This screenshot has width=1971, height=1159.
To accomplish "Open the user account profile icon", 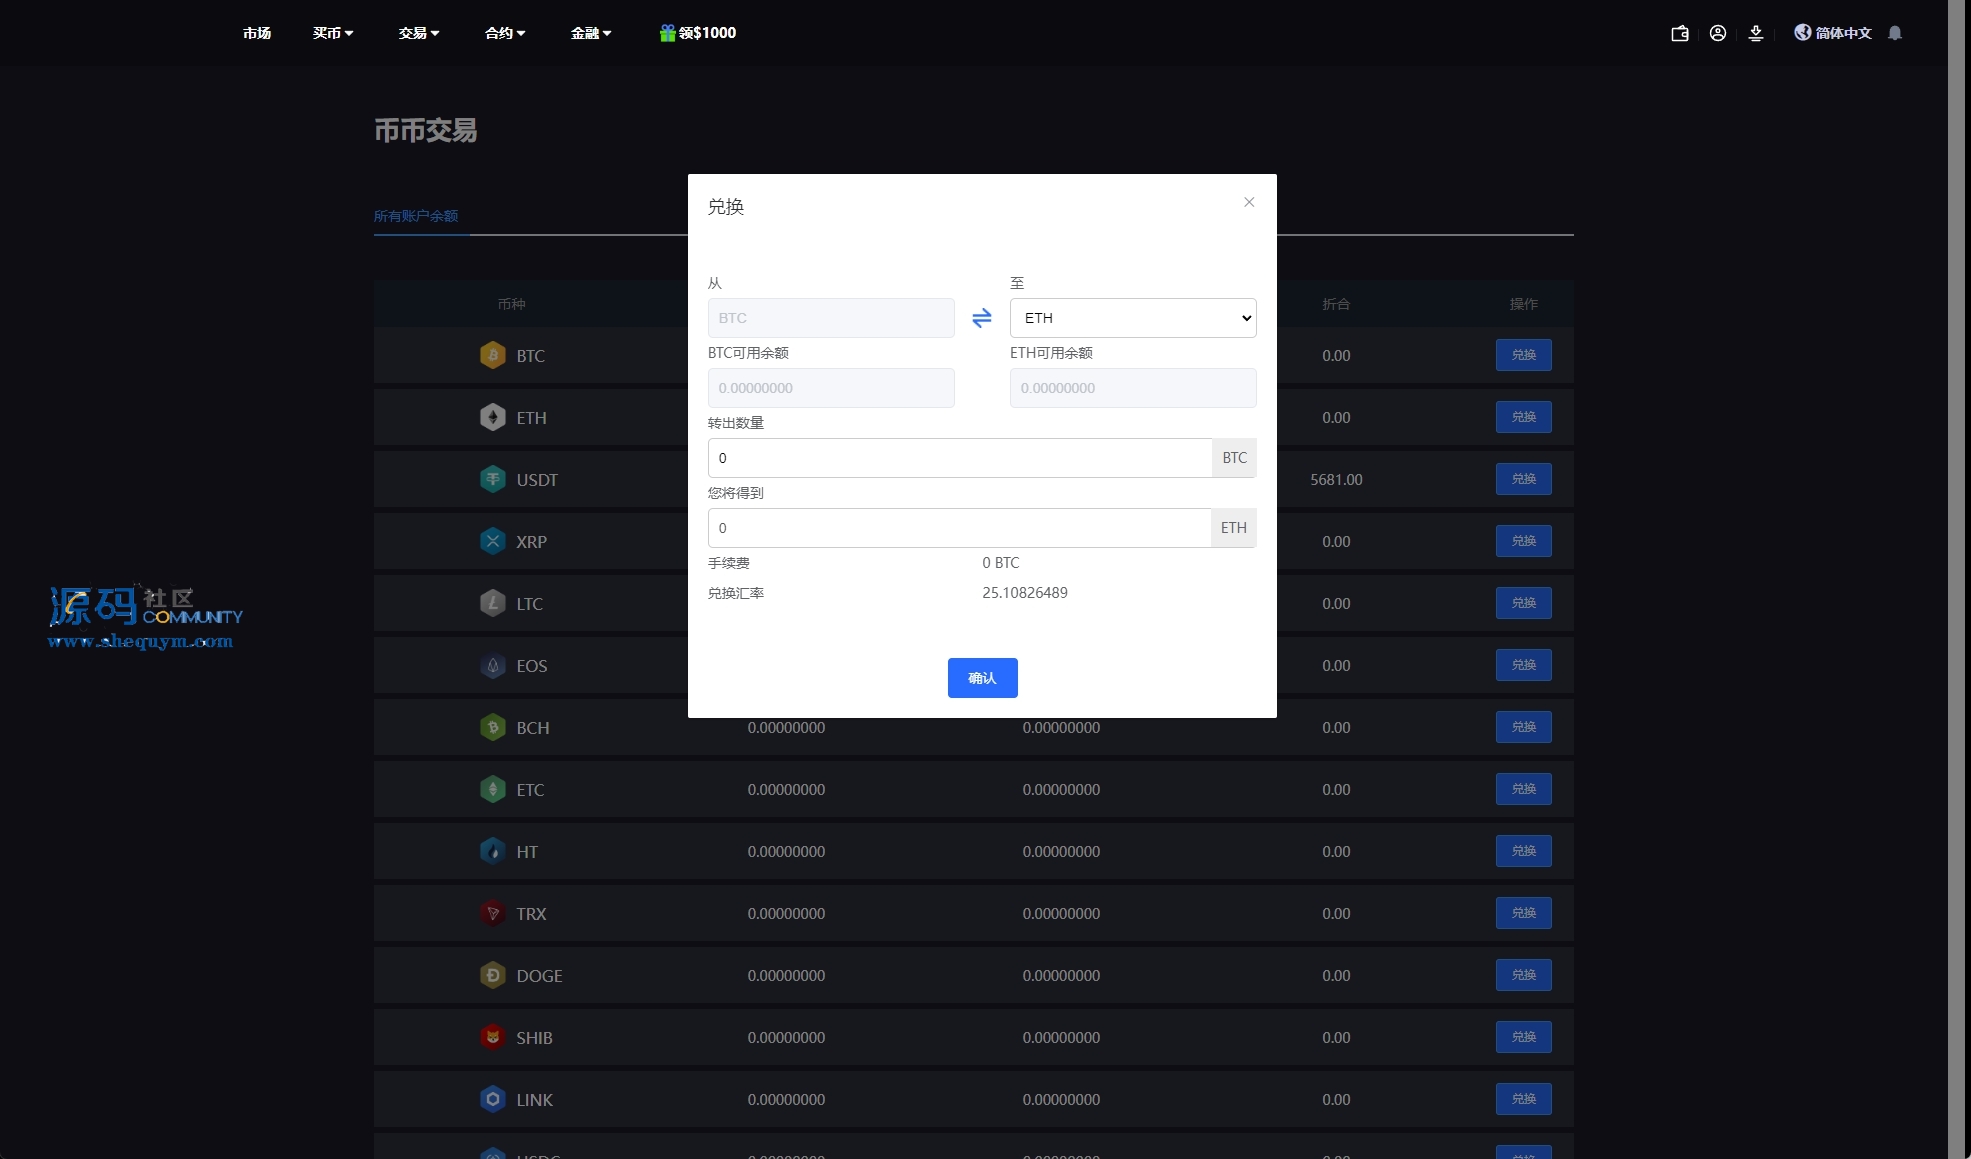I will click(1718, 33).
